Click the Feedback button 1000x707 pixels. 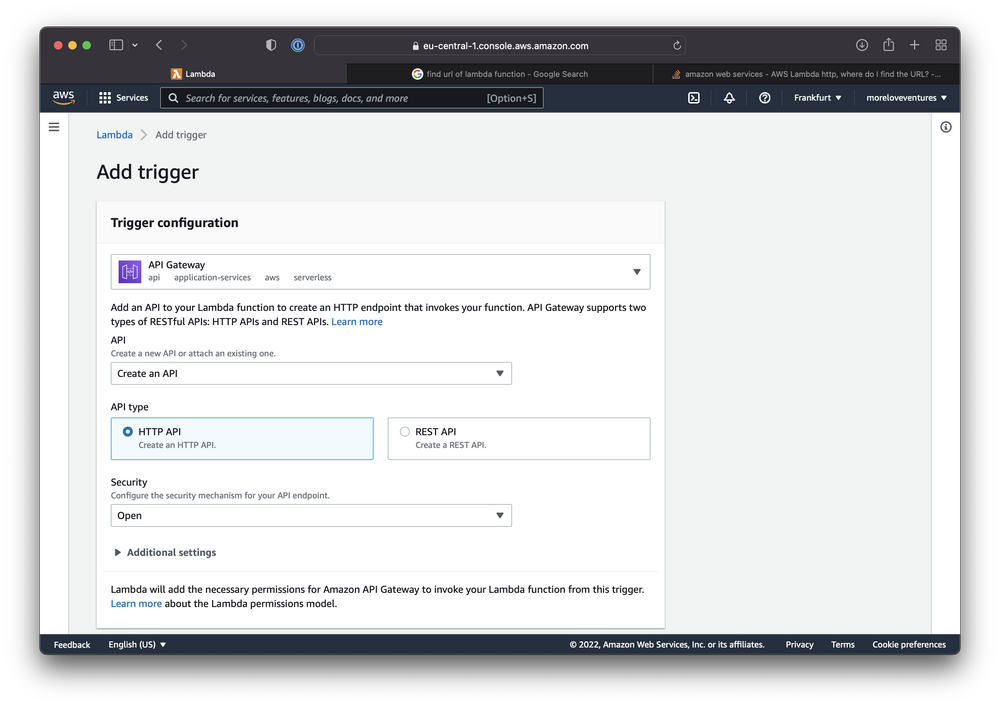tap(71, 644)
